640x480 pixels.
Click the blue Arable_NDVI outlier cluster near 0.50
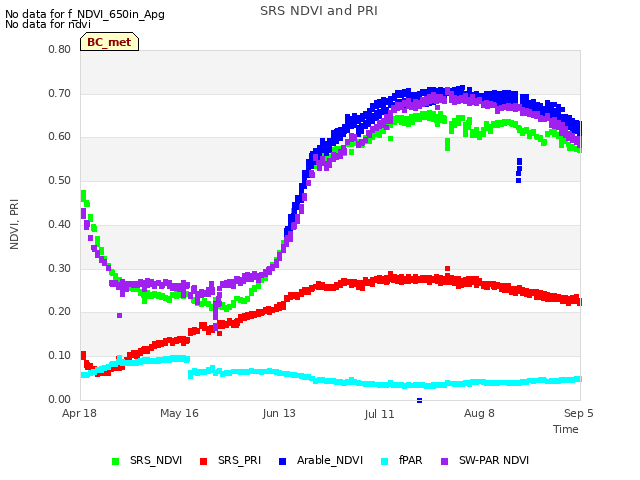point(519,171)
